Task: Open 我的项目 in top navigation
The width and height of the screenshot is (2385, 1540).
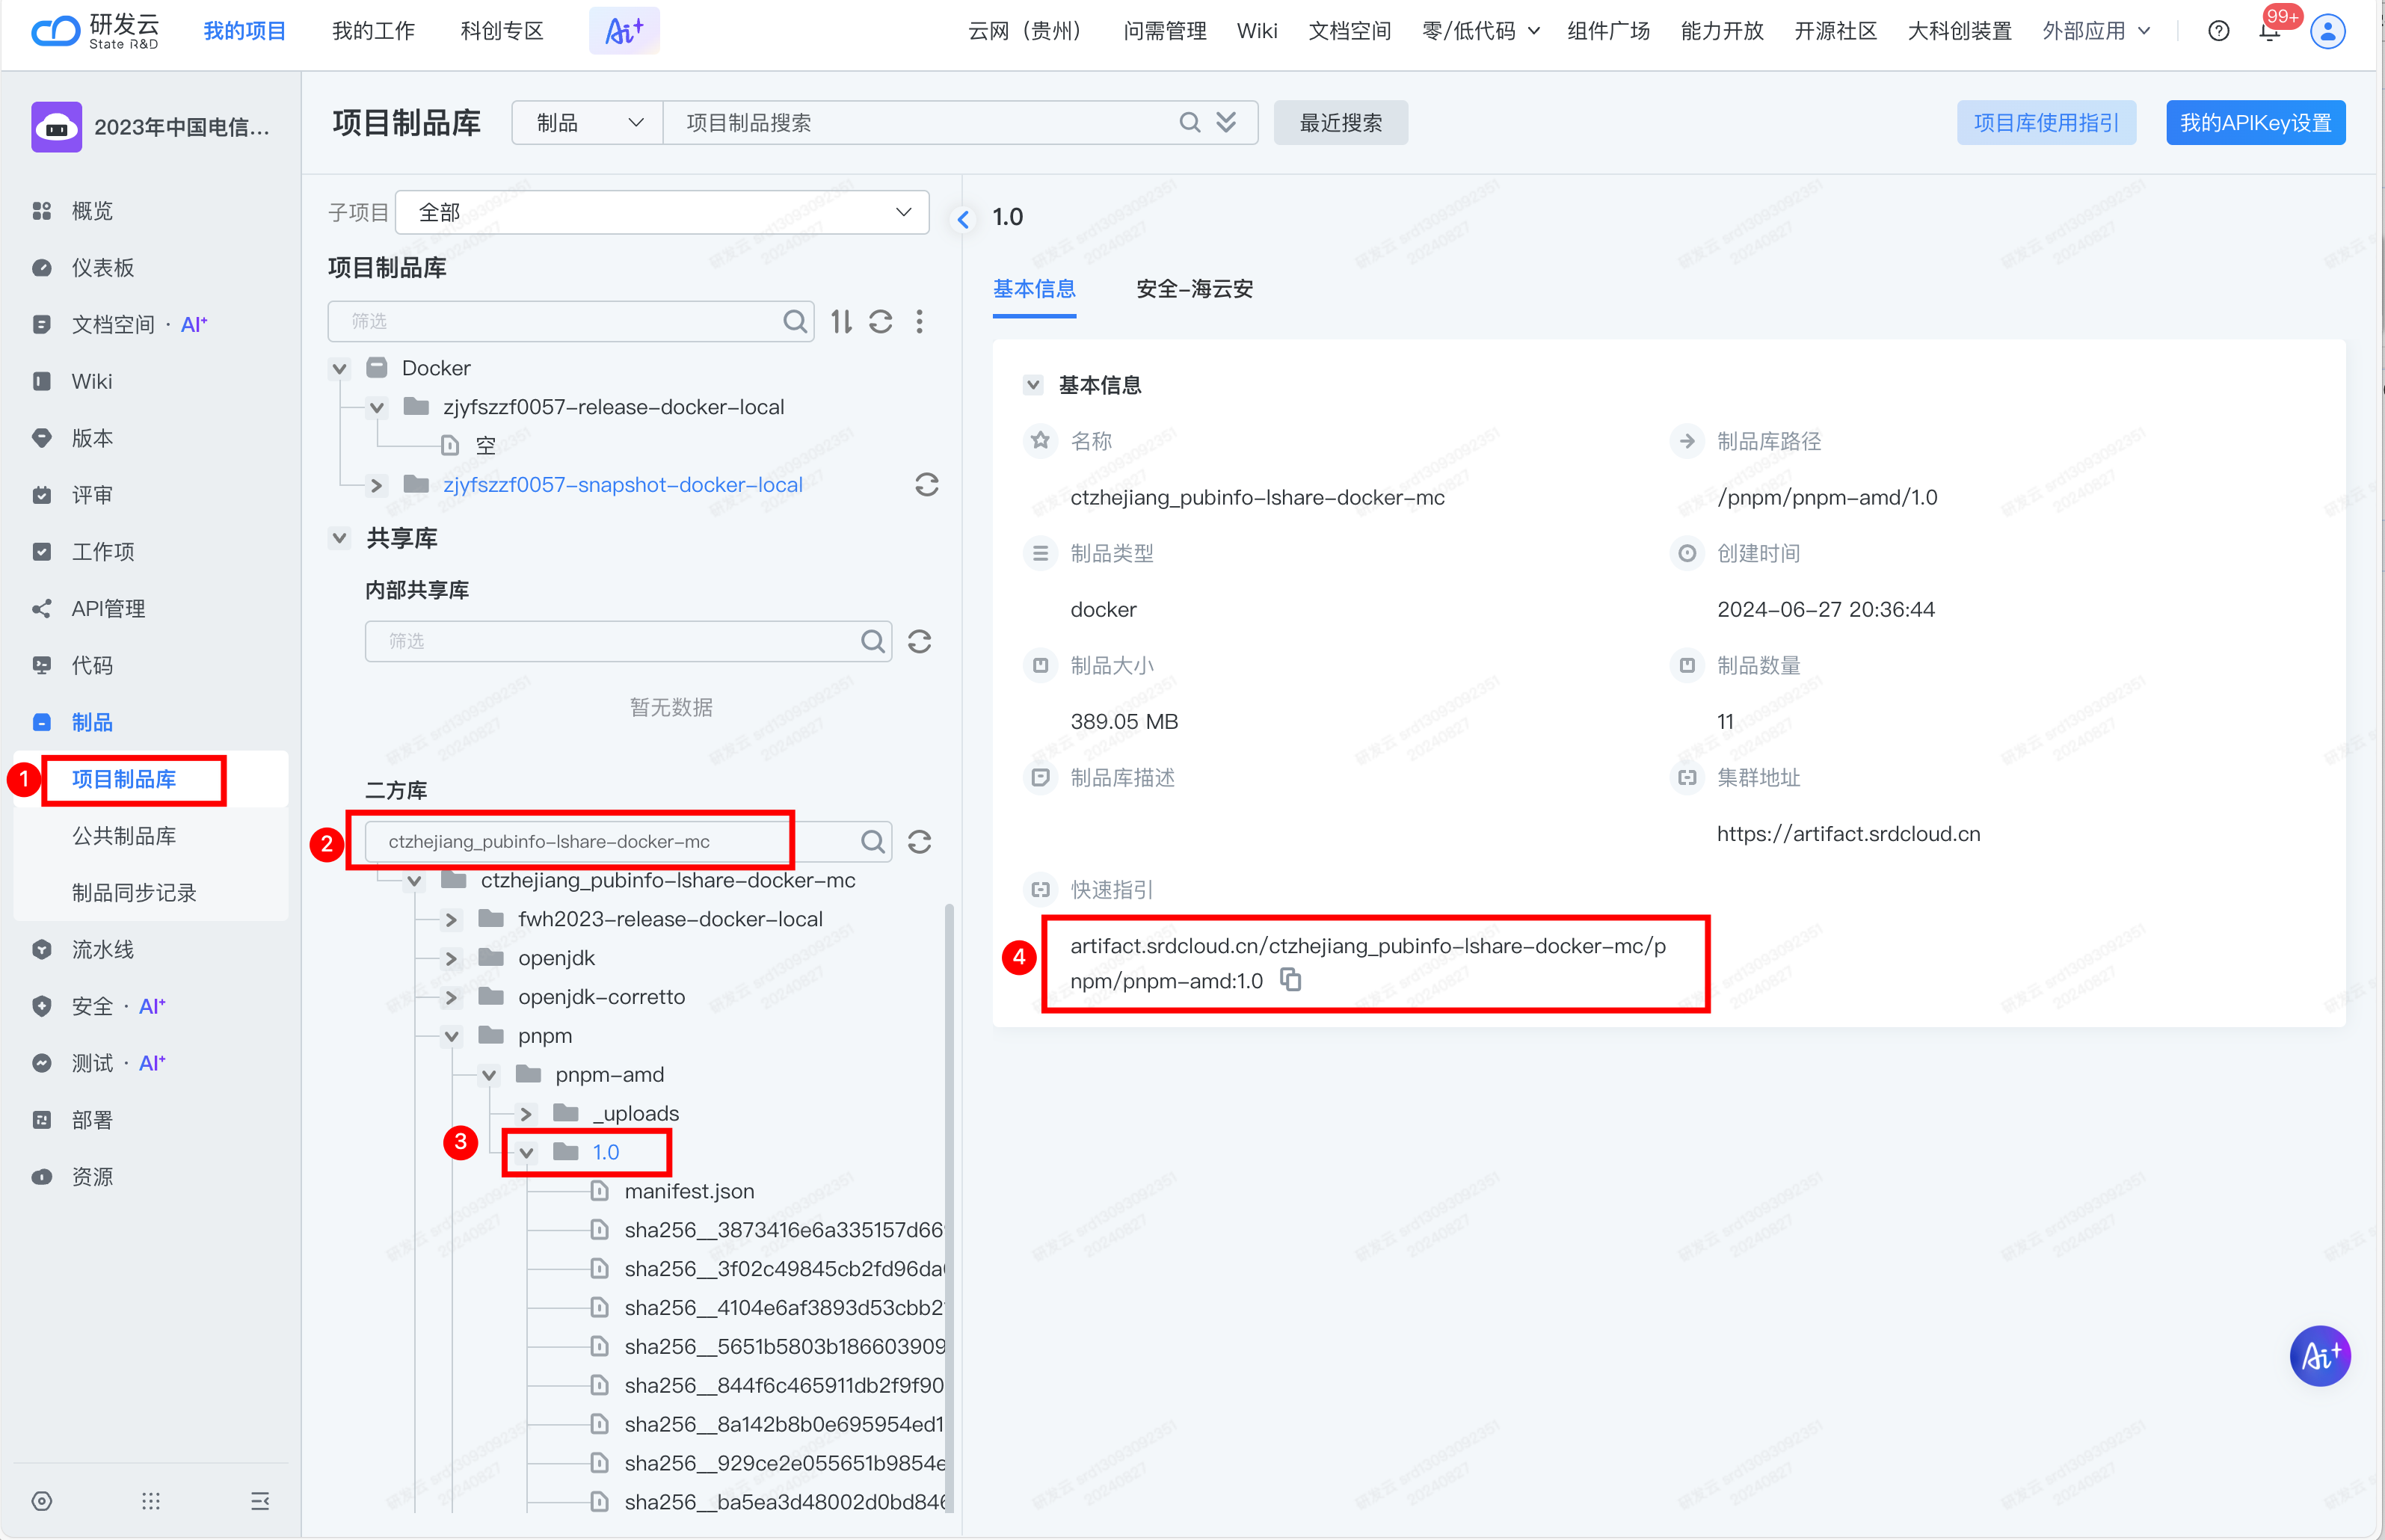Action: (x=245, y=31)
